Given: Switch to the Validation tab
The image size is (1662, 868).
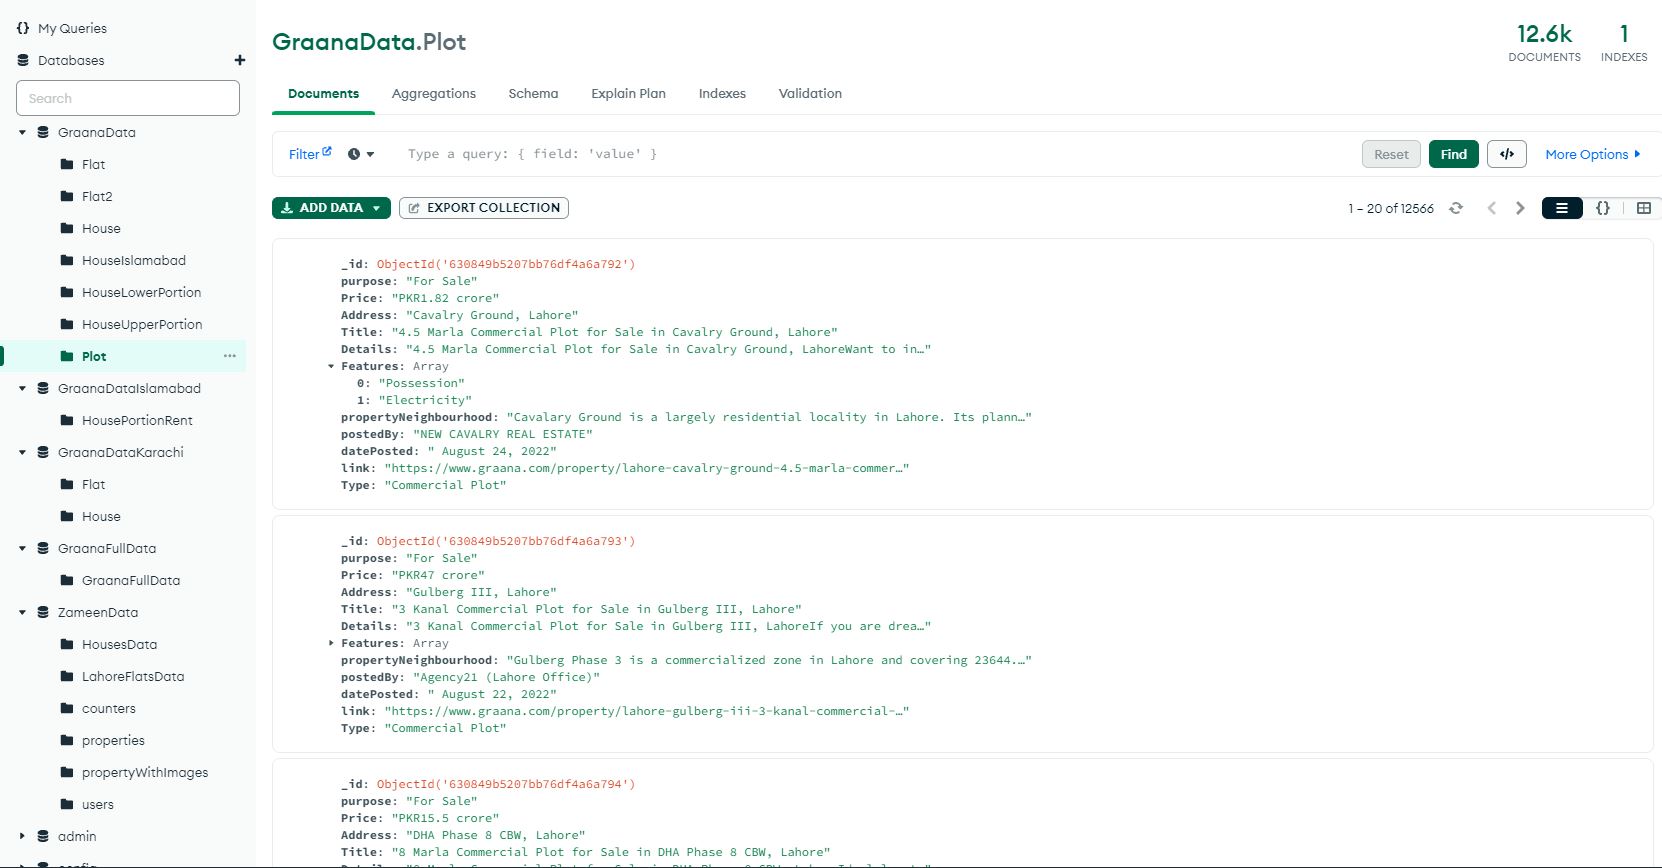Looking at the screenshot, I should click(810, 93).
